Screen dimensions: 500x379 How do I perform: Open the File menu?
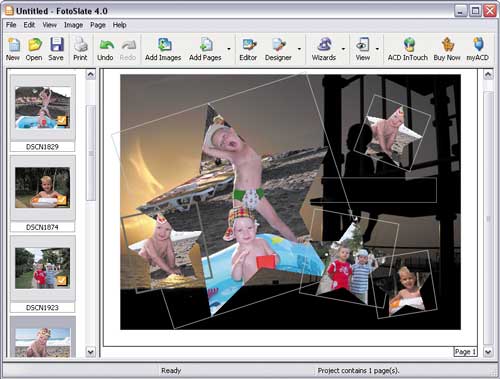[x=11, y=25]
